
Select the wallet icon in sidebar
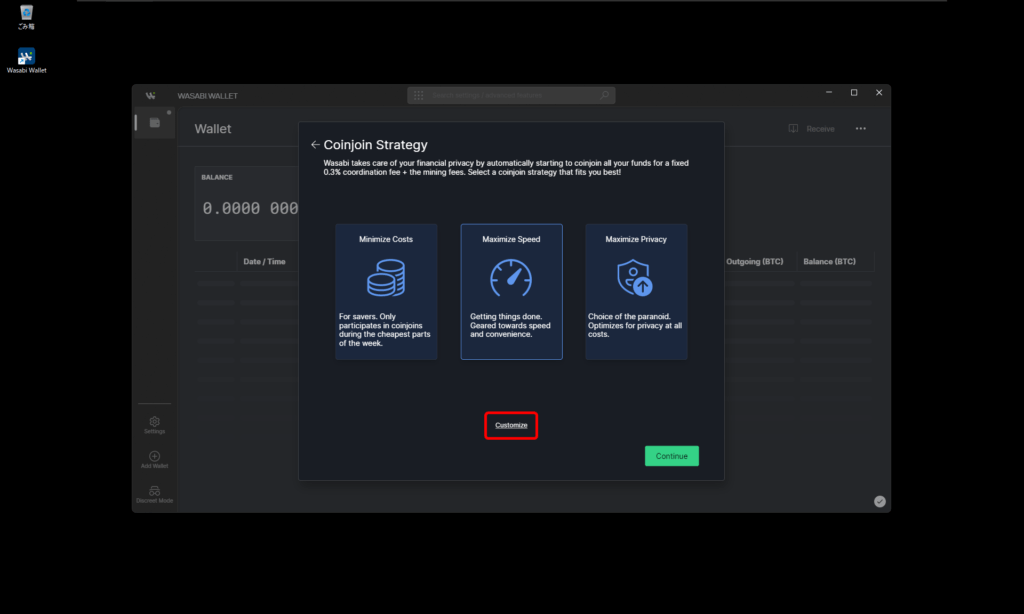tap(155, 123)
